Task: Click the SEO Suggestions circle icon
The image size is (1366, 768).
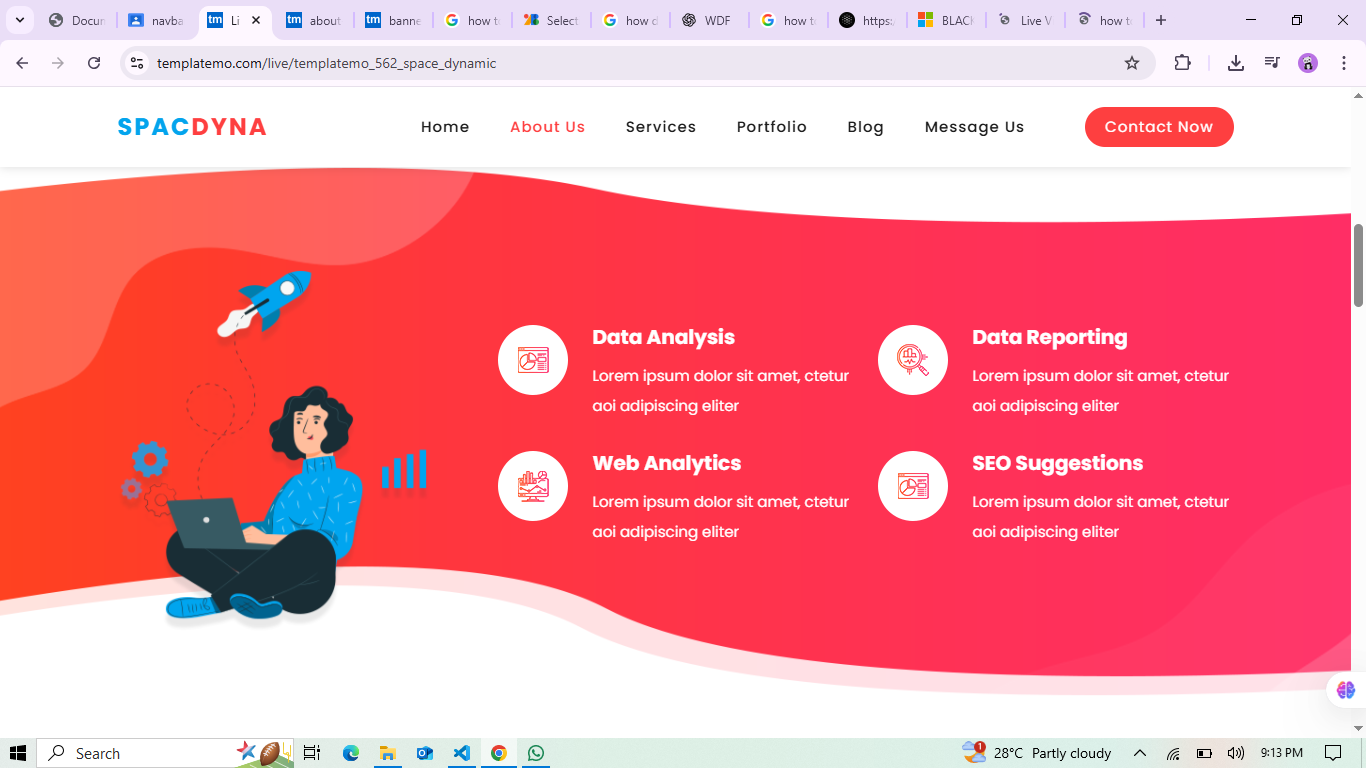Action: click(x=913, y=486)
